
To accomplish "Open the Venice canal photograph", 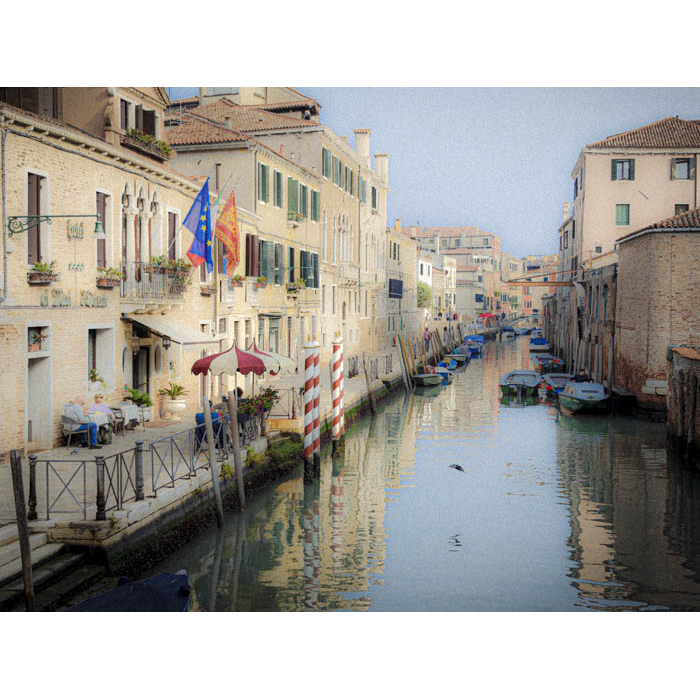I will (x=350, y=349).
